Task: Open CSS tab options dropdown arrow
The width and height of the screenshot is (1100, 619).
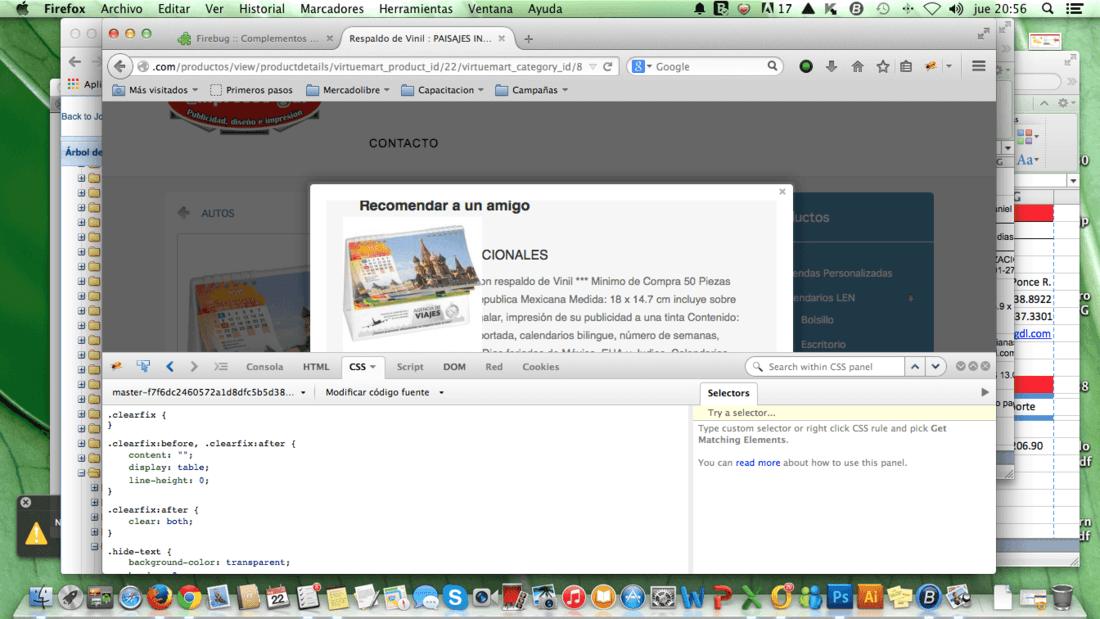Action: coord(373,367)
